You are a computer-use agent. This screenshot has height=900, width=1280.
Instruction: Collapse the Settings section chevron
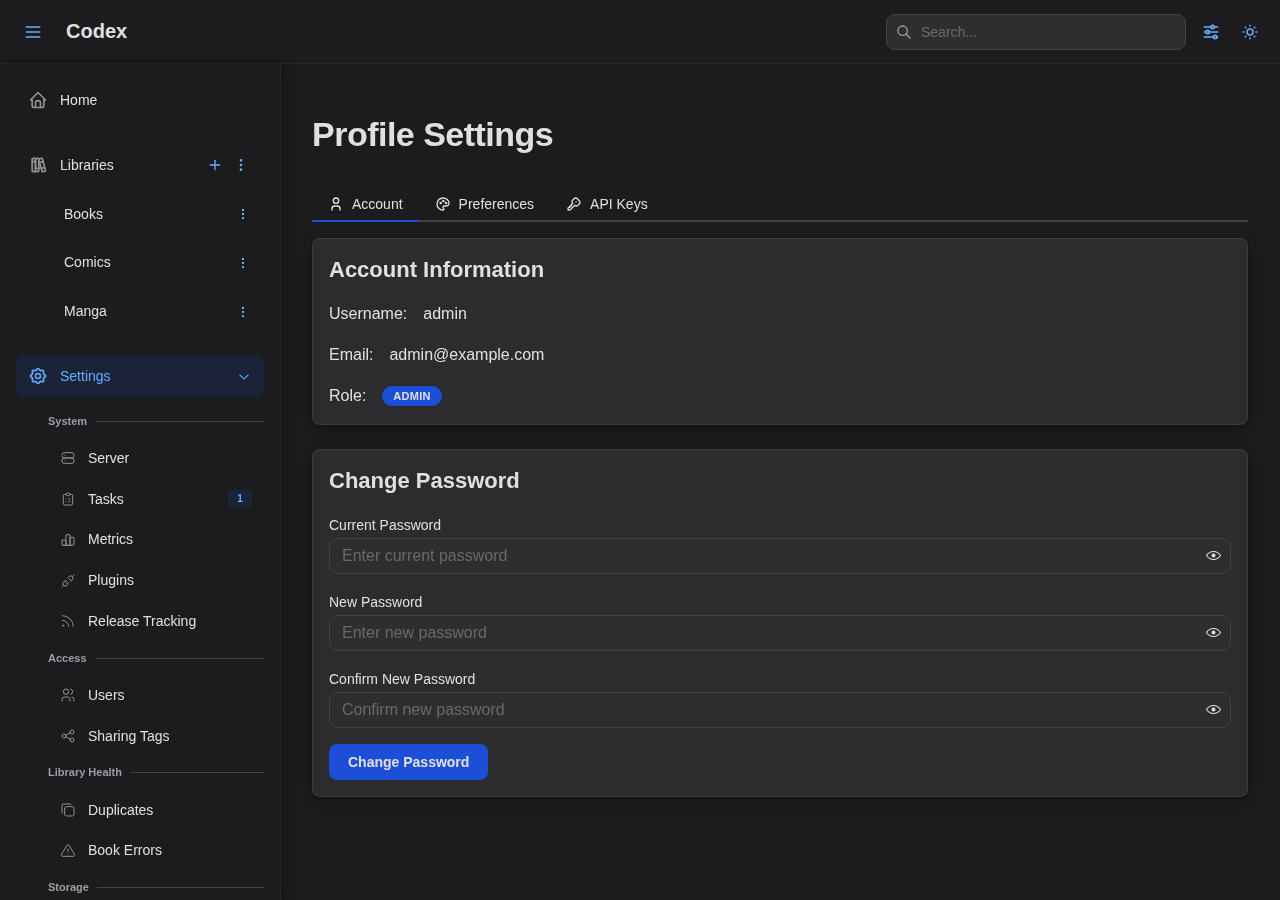tap(244, 377)
